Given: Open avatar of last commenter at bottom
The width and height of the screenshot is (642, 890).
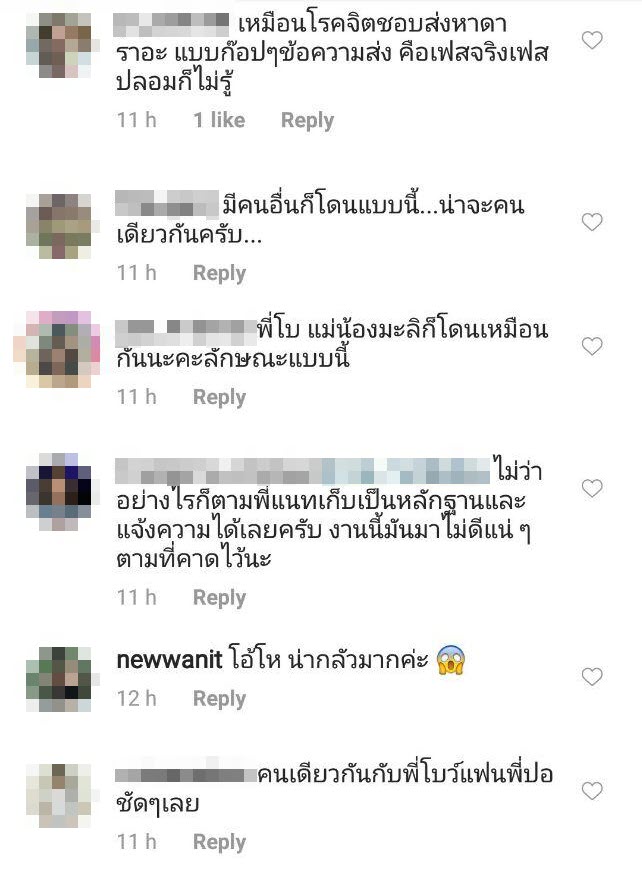Looking at the screenshot, I should pos(59,796).
